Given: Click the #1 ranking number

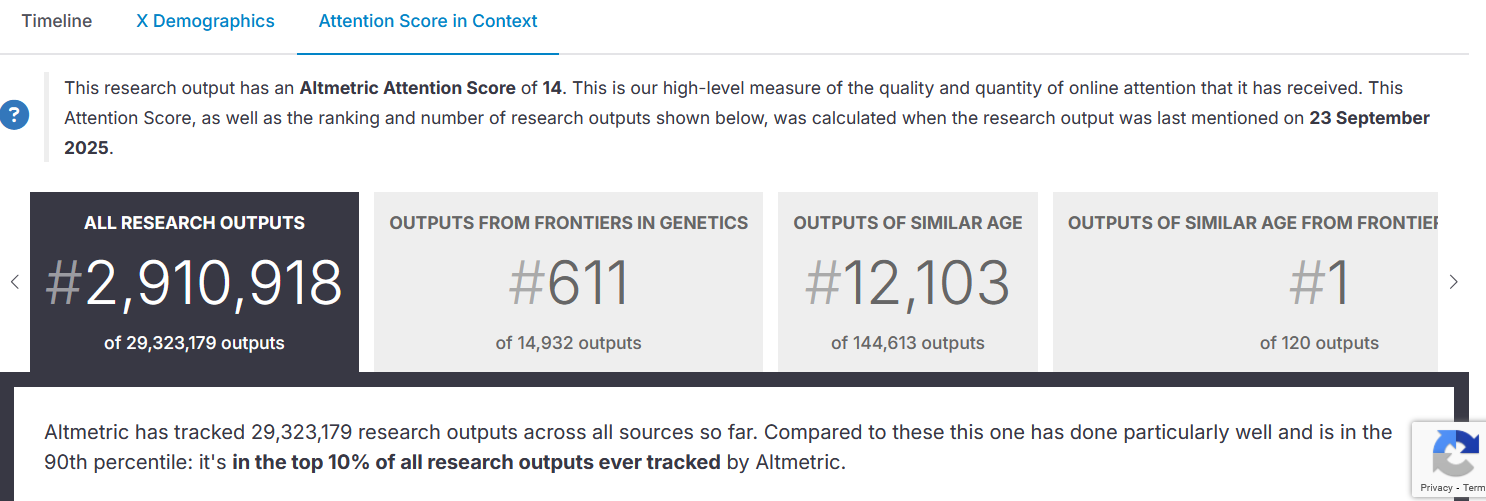Looking at the screenshot, I should tap(1319, 283).
